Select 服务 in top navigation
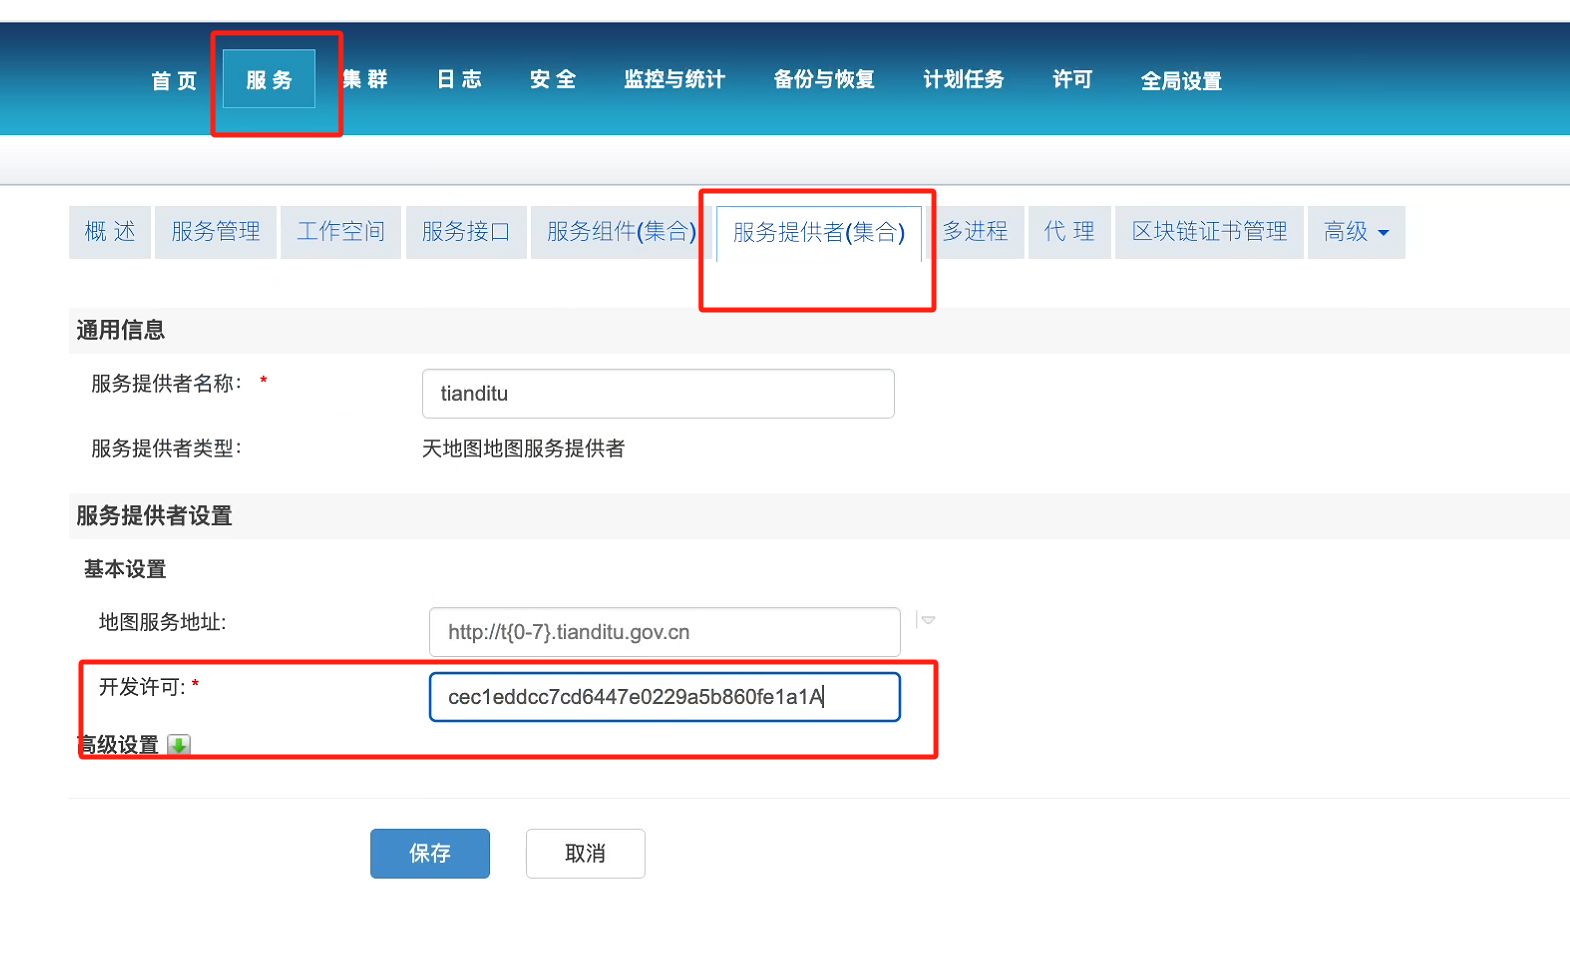The image size is (1570, 972). pyautogui.click(x=269, y=79)
